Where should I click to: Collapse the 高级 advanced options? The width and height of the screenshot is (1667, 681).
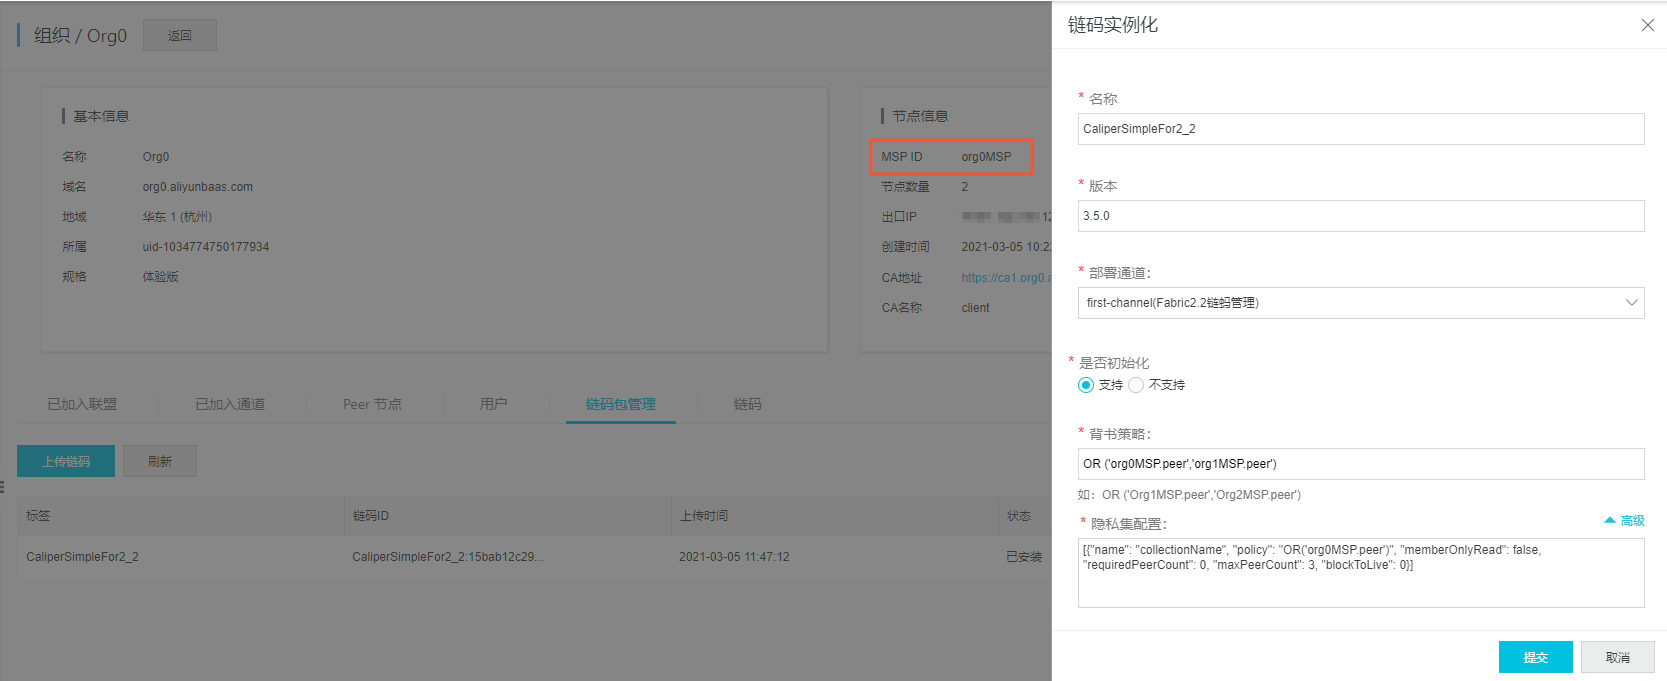click(x=1624, y=521)
